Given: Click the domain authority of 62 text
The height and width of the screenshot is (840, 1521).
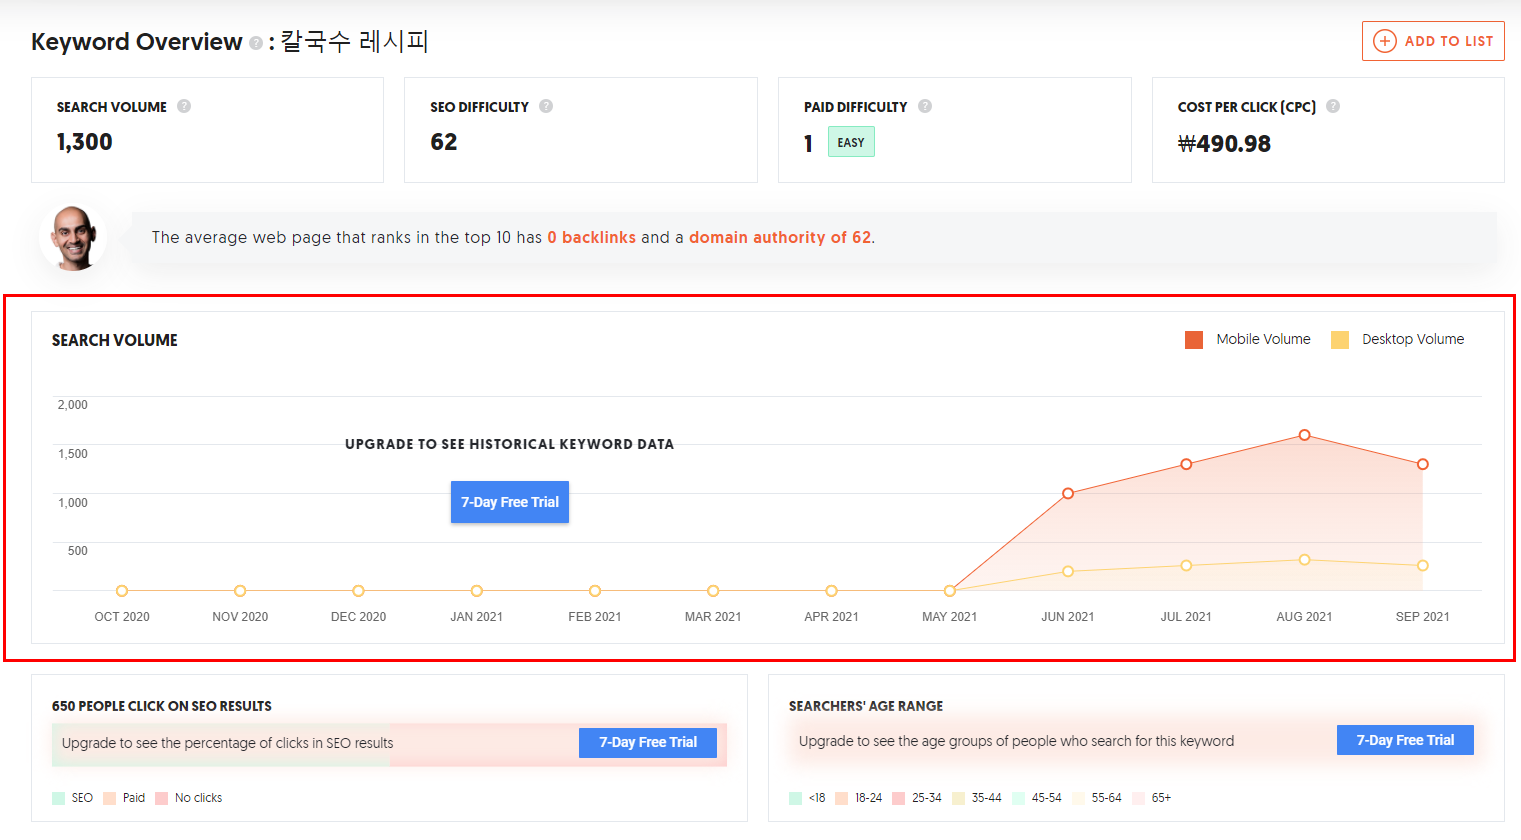Looking at the screenshot, I should 780,237.
